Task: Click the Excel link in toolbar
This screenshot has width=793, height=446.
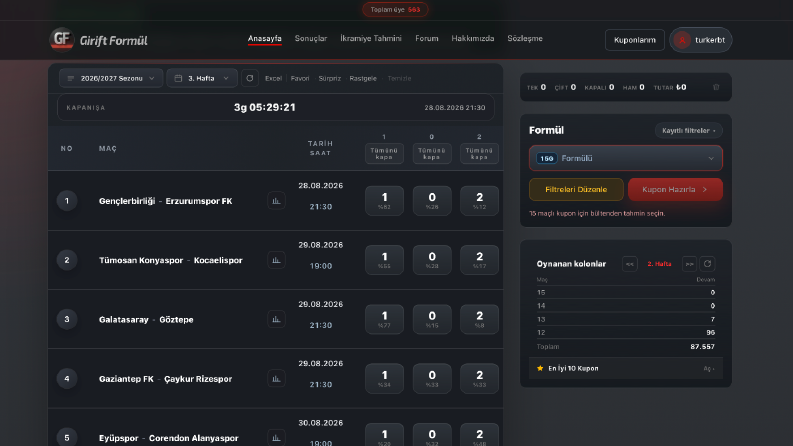Action: (273, 78)
